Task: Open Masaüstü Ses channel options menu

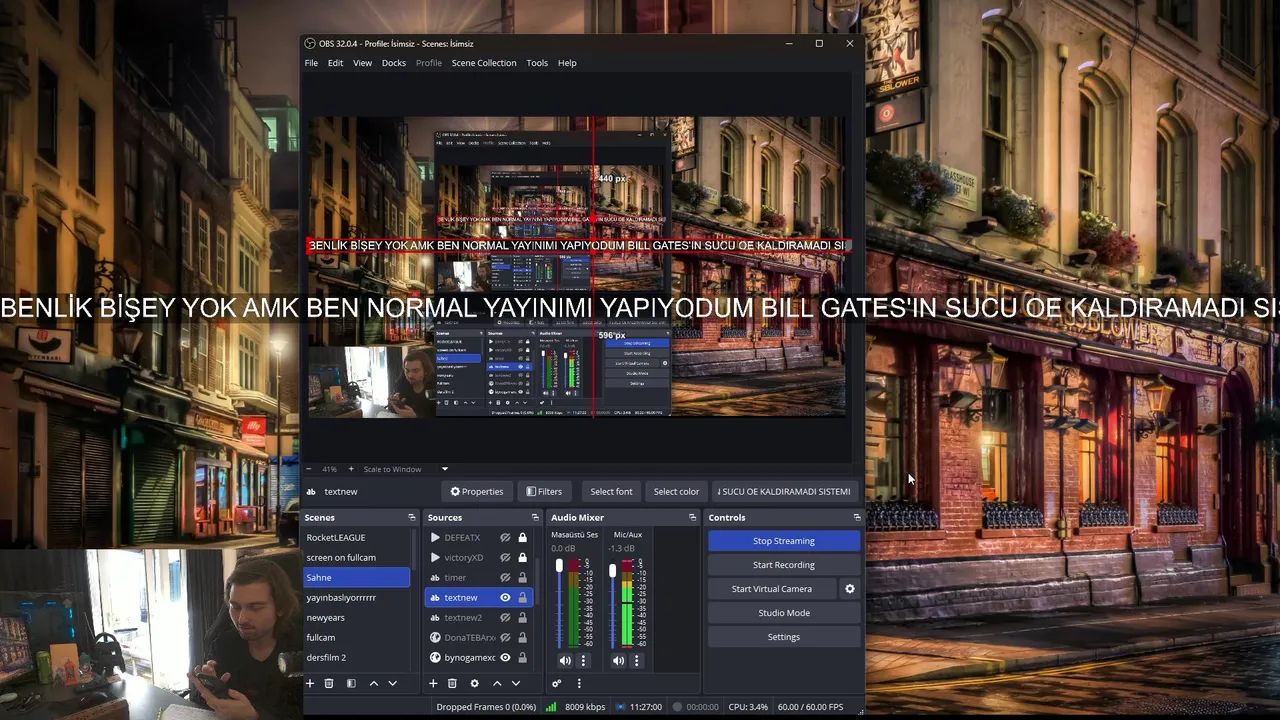Action: [x=583, y=660]
